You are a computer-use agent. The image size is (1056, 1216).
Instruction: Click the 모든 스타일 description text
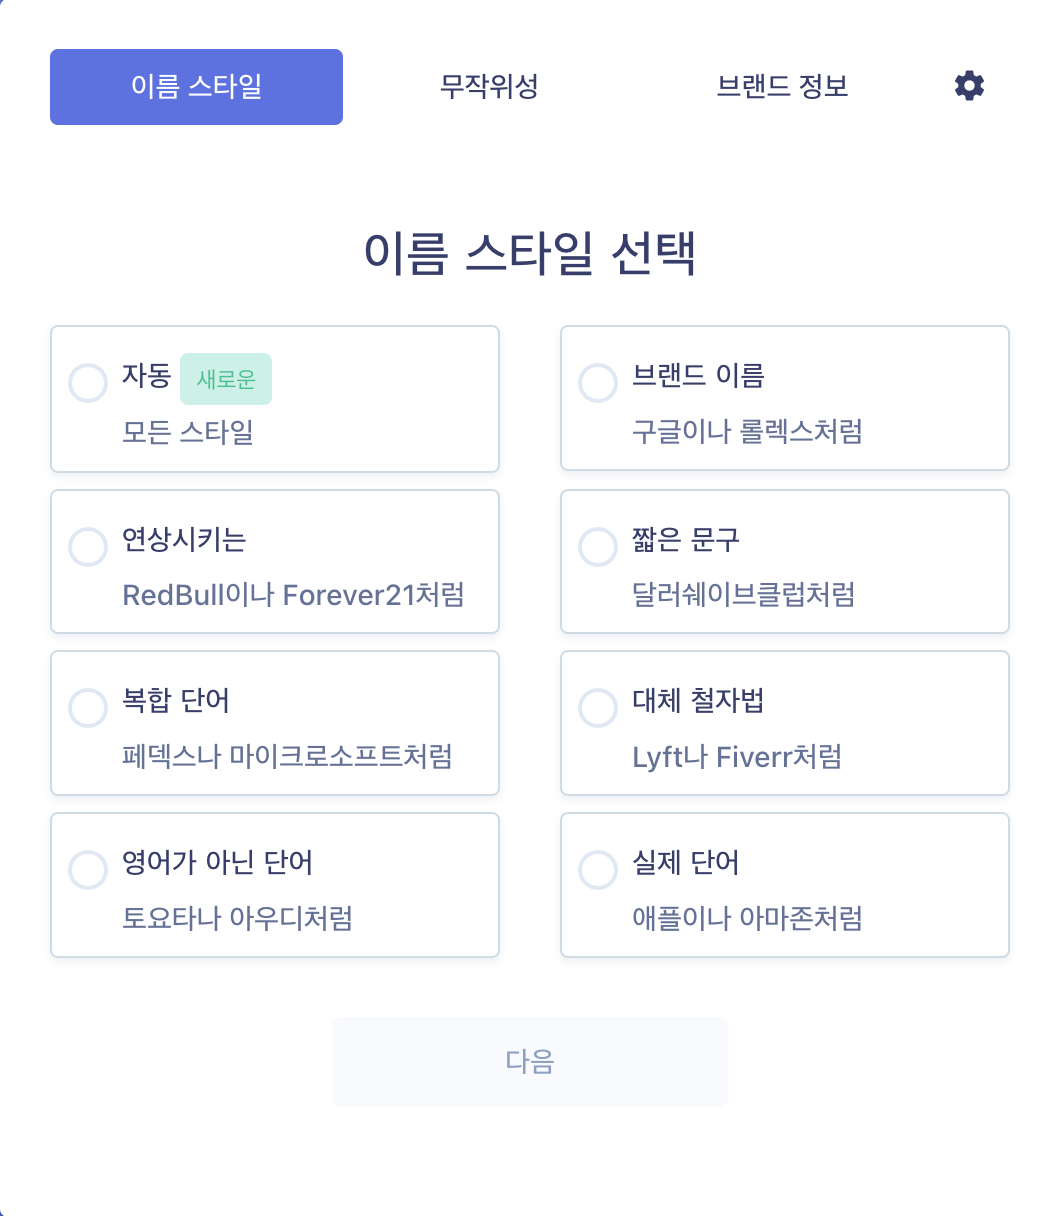188,432
